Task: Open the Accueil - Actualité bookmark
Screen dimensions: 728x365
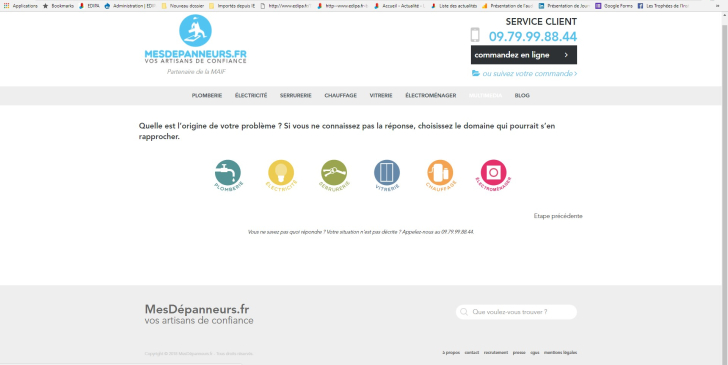Action: pyautogui.click(x=399, y=6)
